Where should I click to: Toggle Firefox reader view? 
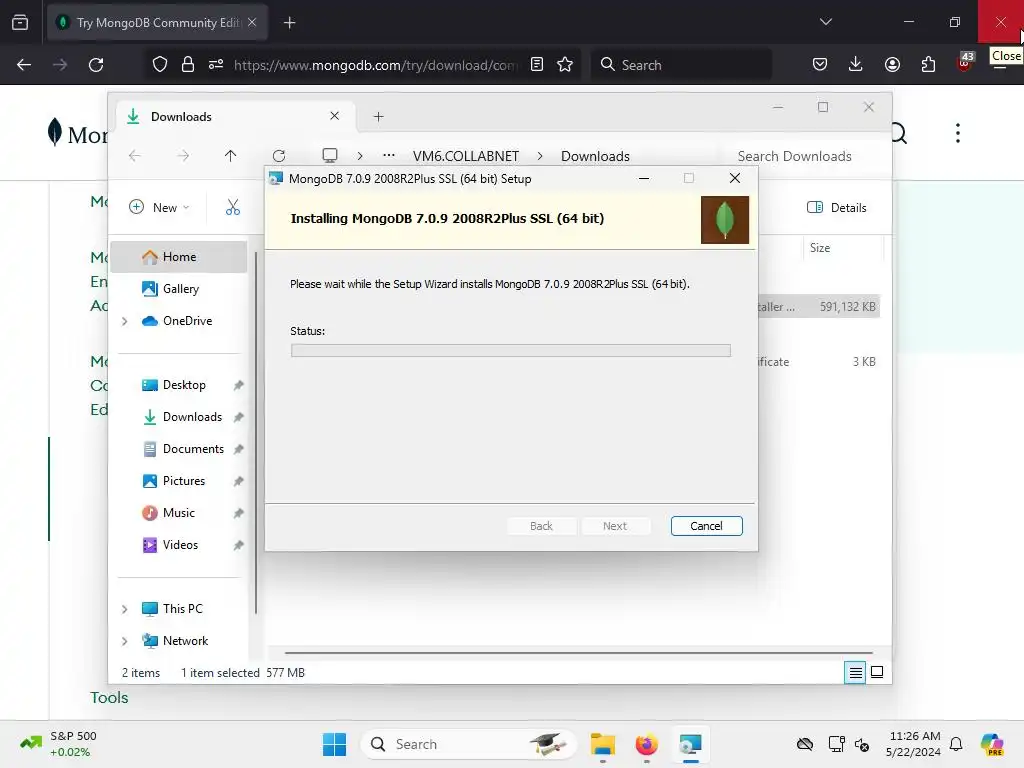click(537, 65)
